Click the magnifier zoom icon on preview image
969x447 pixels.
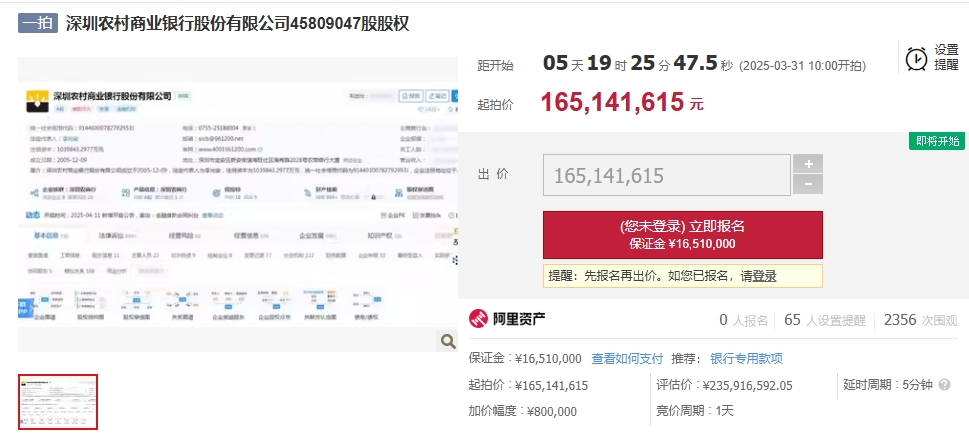point(446,341)
